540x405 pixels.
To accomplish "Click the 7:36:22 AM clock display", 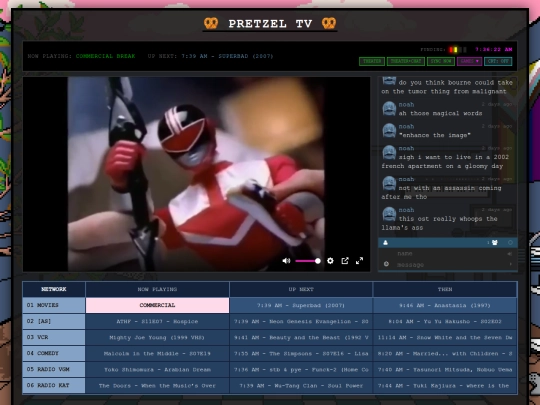I will point(494,49).
